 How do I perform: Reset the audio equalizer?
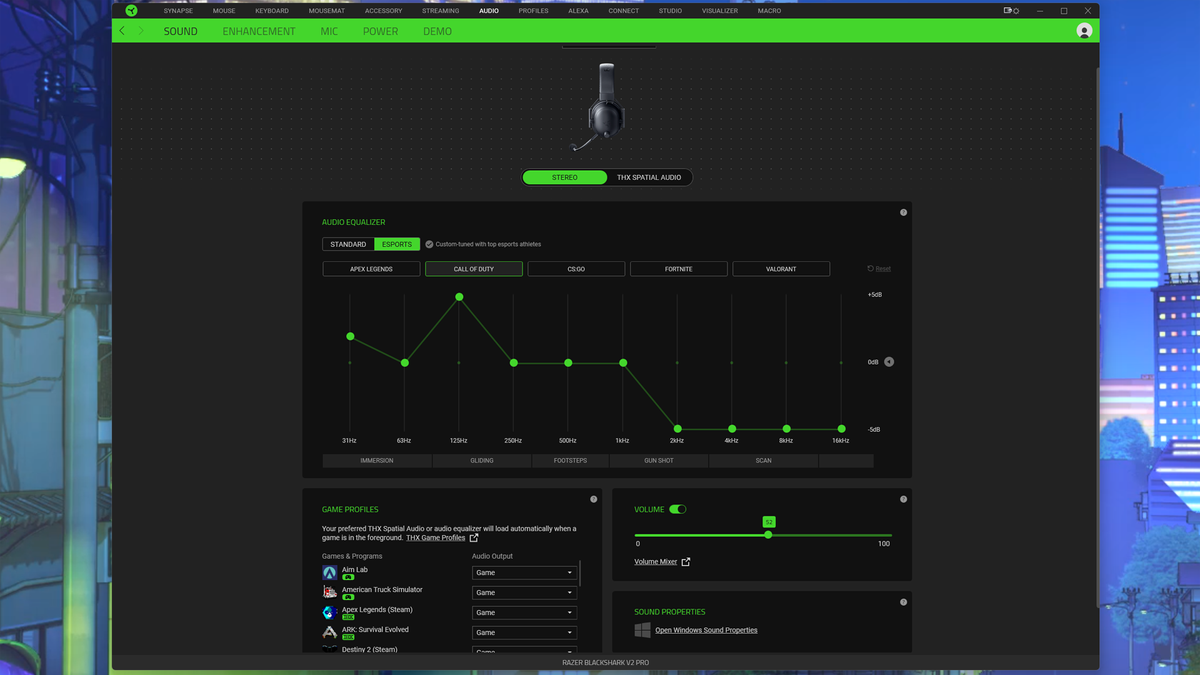pos(879,269)
